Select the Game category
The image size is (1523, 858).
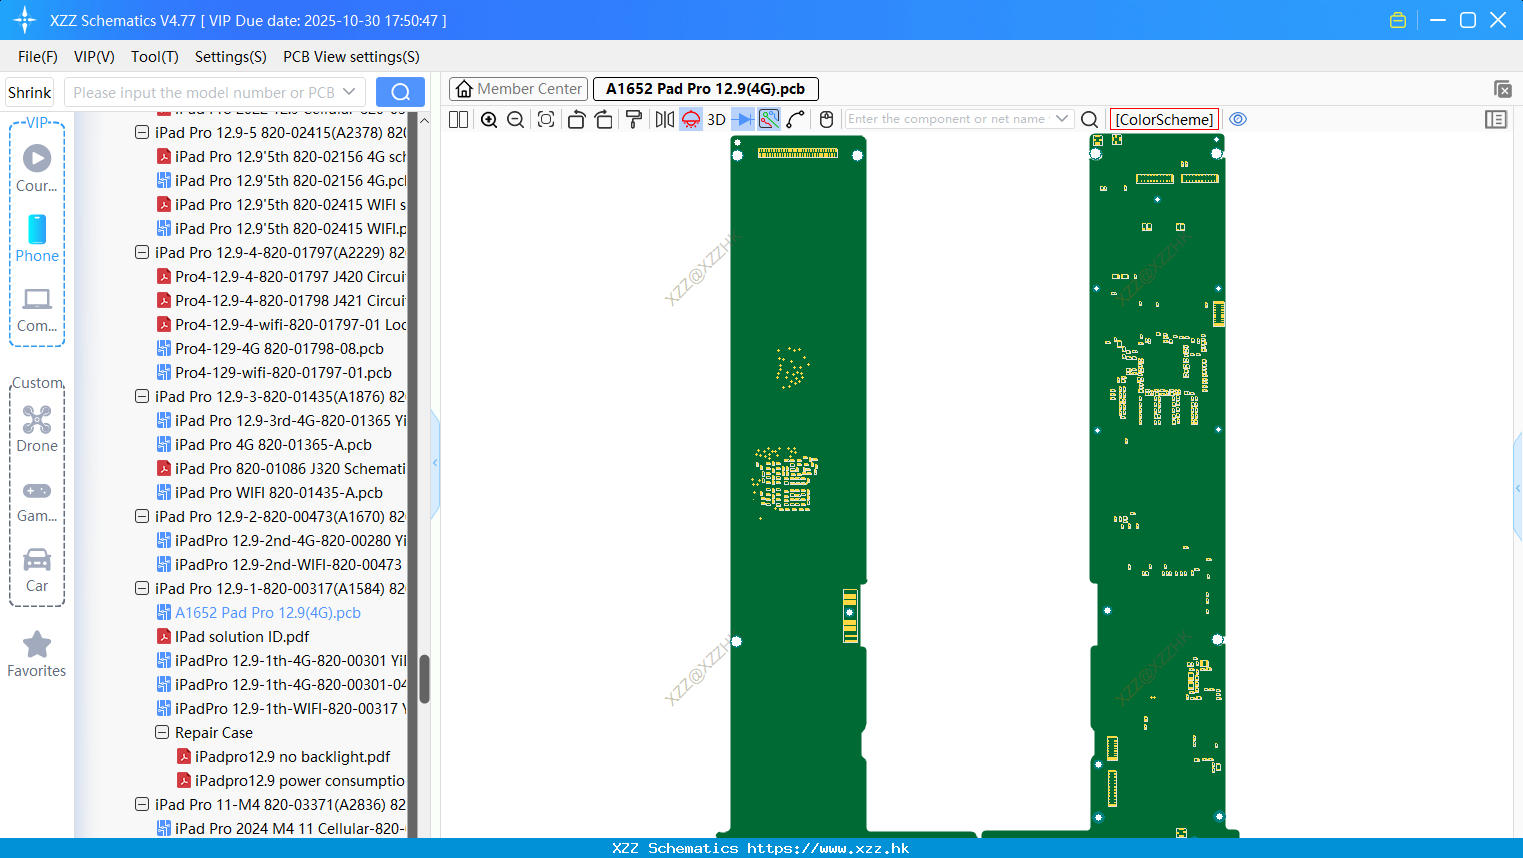tap(37, 500)
